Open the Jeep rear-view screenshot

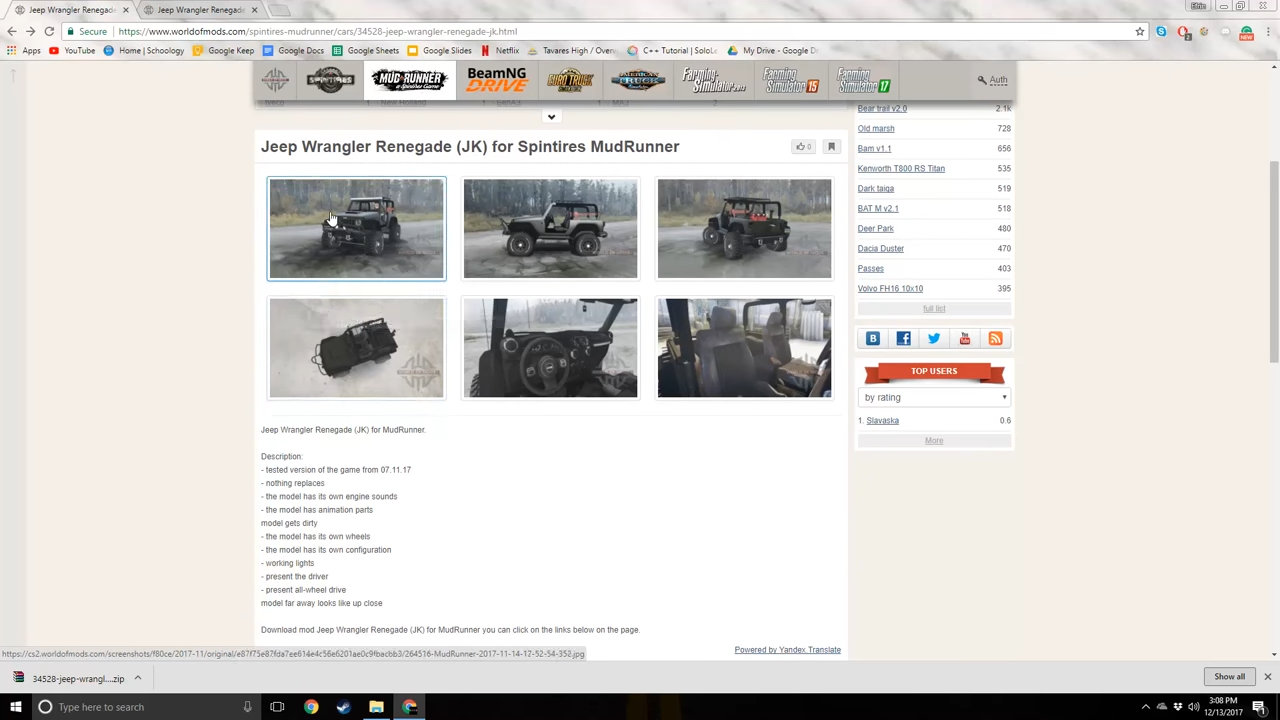click(x=744, y=229)
